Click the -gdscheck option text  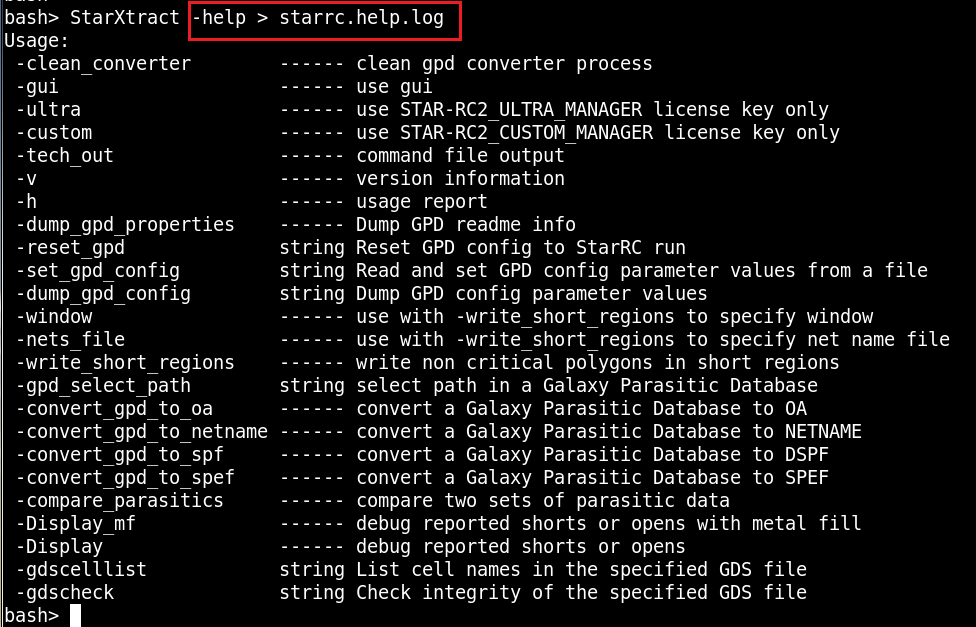click(x=65, y=593)
